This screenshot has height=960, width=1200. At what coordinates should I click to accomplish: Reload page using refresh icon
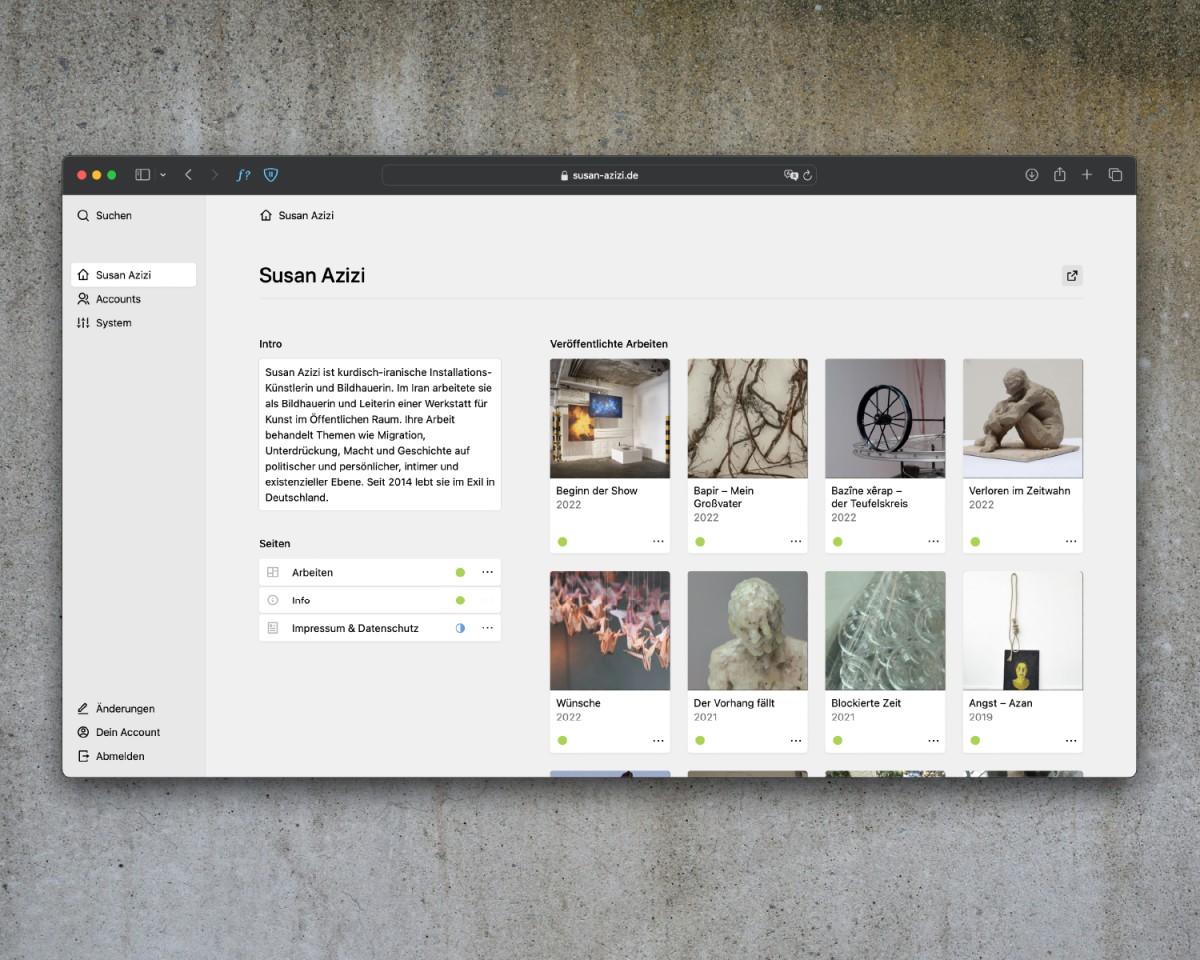tap(808, 175)
